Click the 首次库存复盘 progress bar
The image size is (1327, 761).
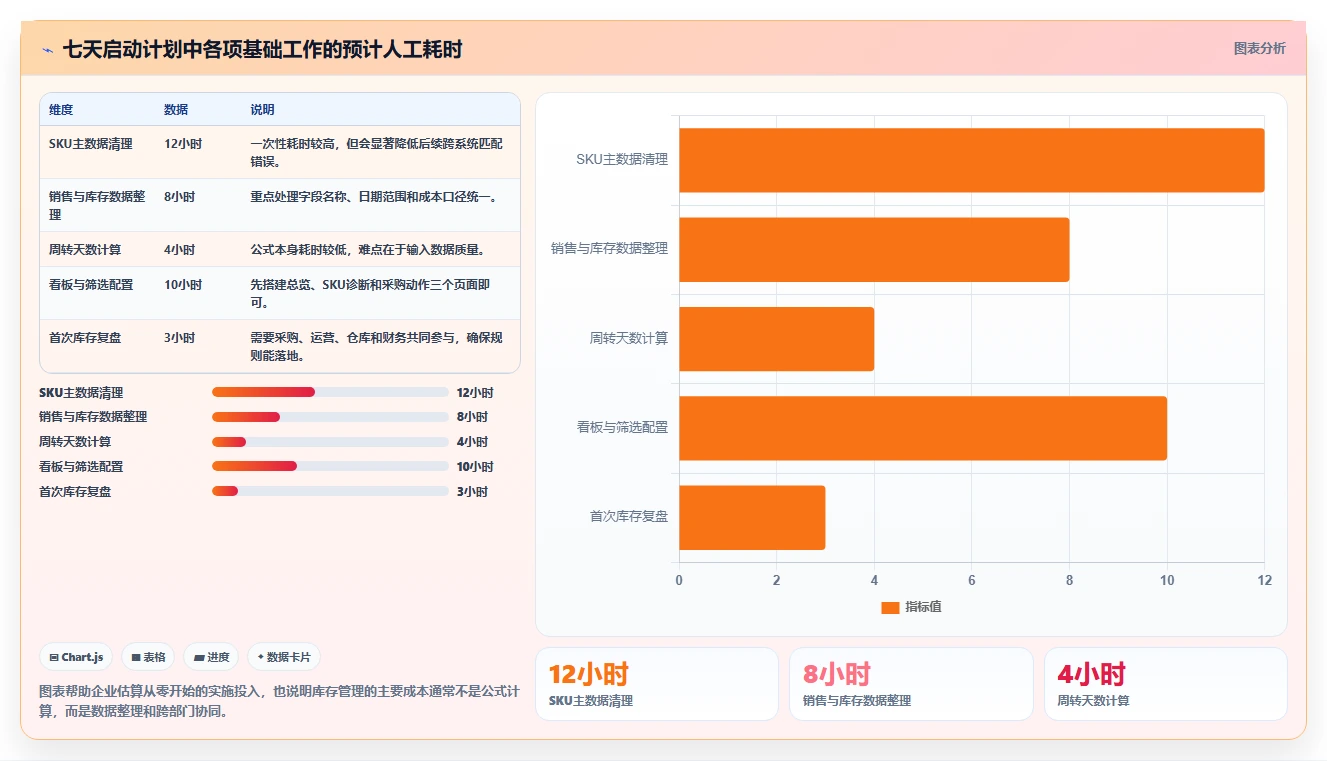click(330, 491)
